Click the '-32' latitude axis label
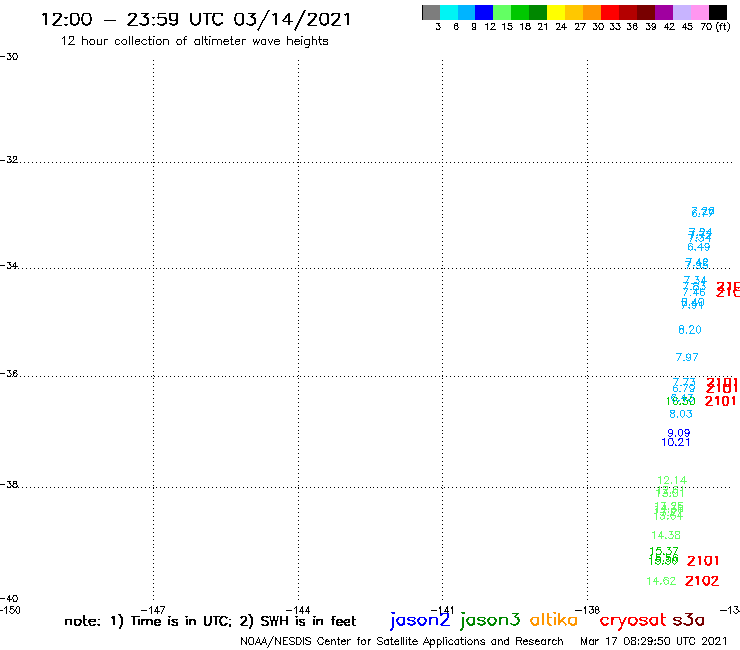This screenshot has width=740, height=650. [x=9, y=160]
